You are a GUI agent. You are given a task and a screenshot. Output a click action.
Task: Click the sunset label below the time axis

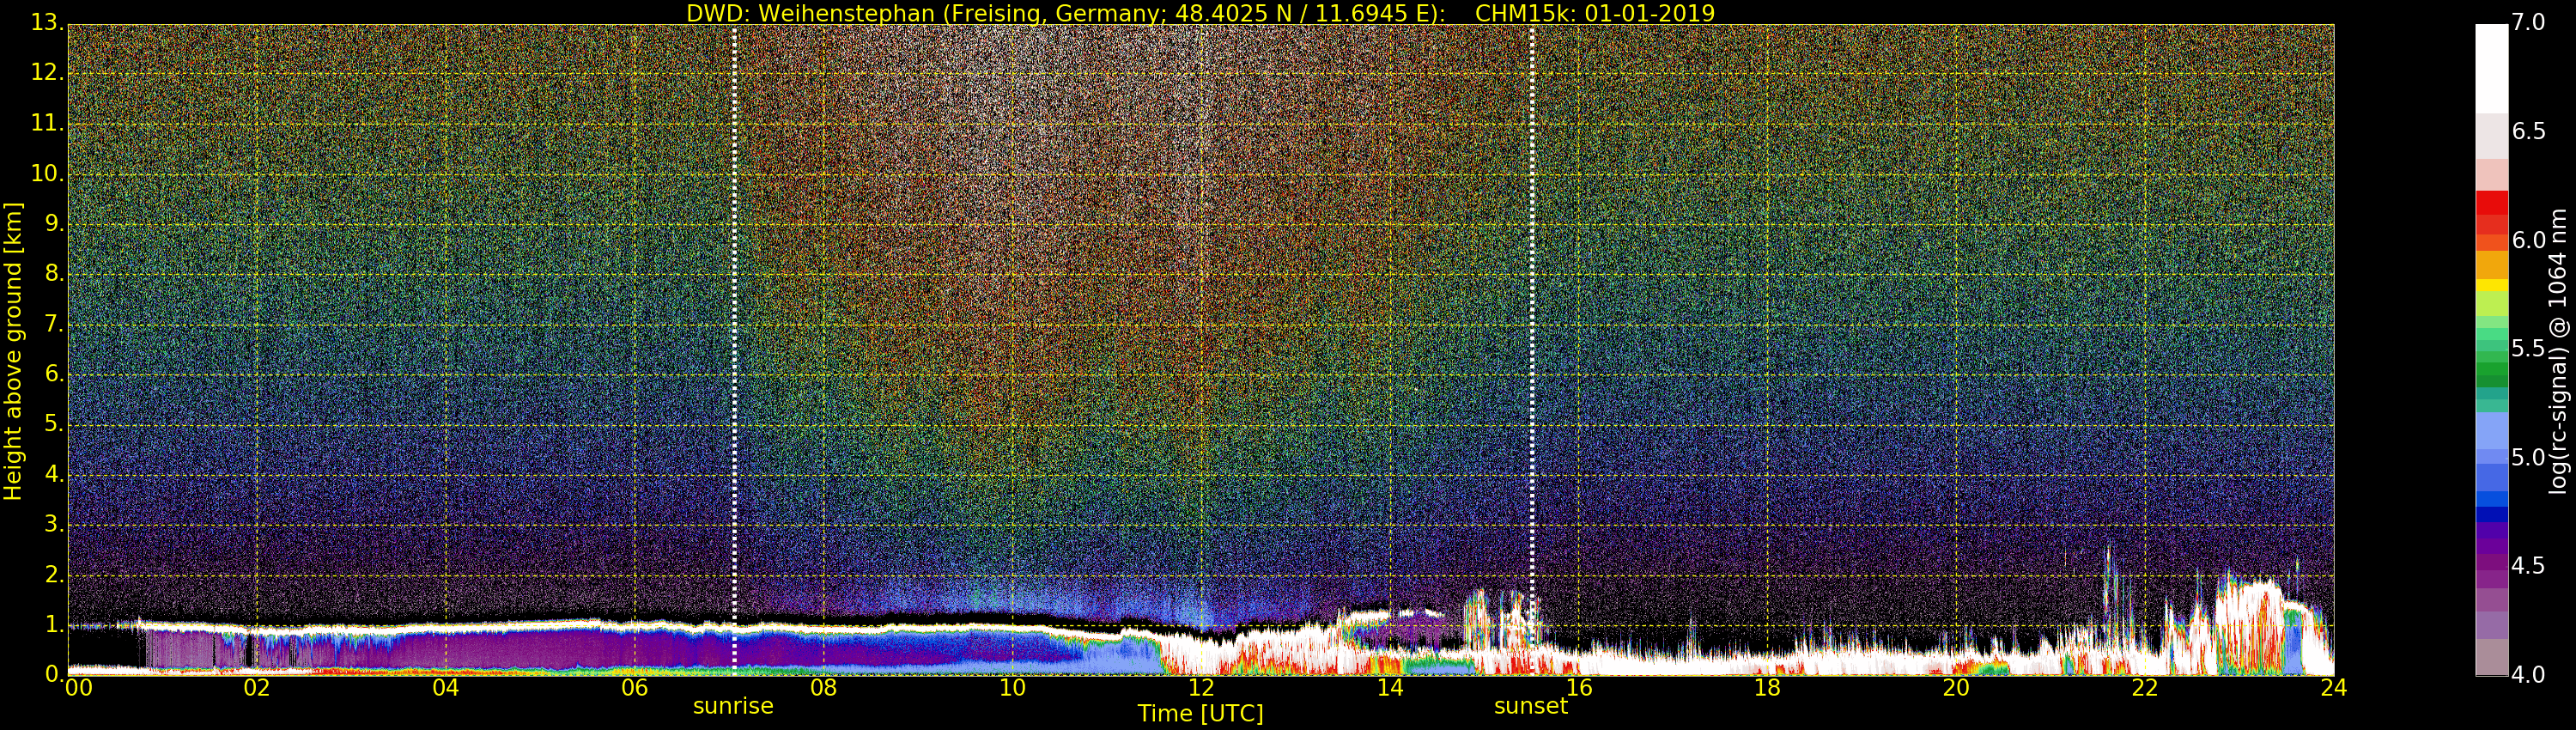point(1530,706)
